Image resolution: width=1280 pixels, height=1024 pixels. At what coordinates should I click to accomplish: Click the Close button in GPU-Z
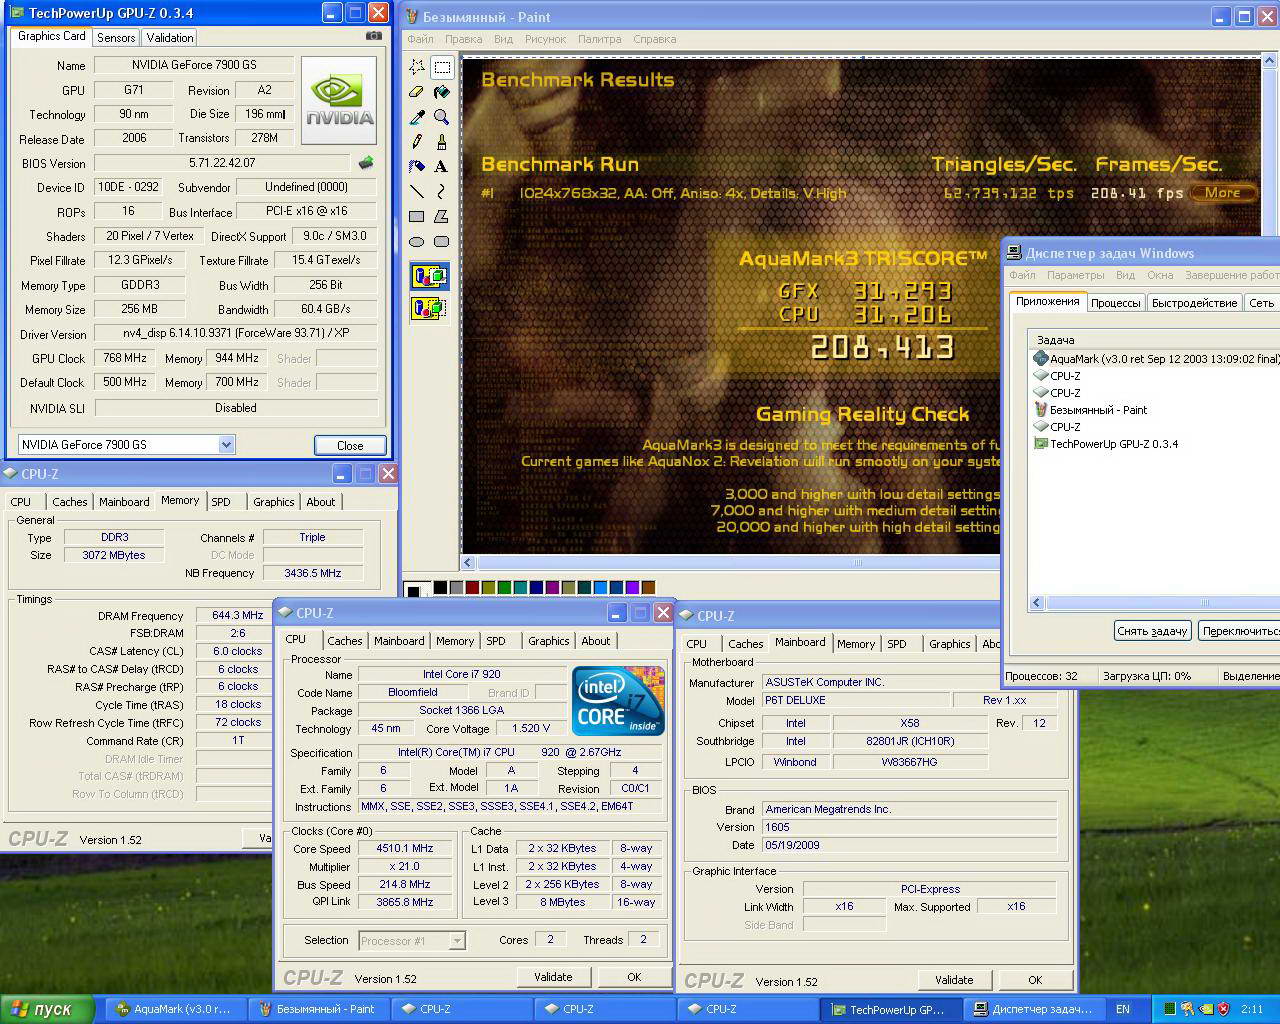point(350,445)
